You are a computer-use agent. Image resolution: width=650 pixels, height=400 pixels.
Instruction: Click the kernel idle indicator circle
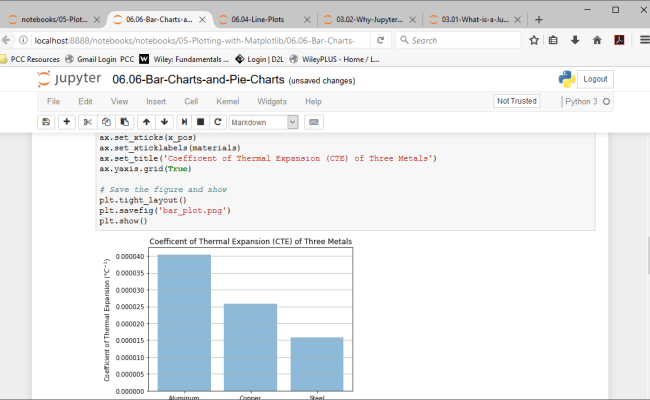606,102
